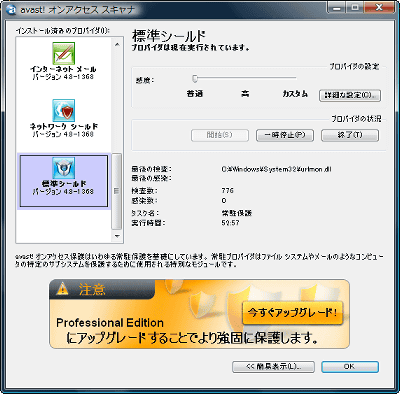Select the インターネット メール provider icon
The height and width of the screenshot is (394, 400).
(x=63, y=53)
